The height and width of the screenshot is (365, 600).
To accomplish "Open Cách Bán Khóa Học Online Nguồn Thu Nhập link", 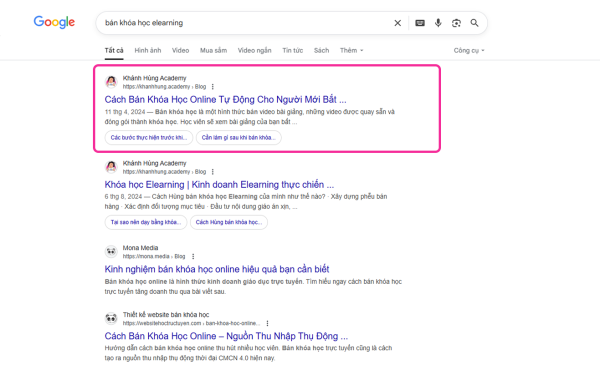I will click(x=226, y=336).
